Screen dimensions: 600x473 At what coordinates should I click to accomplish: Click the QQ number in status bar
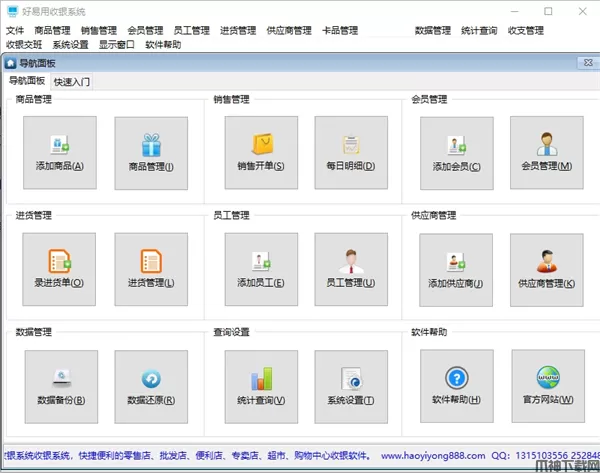click(x=558, y=456)
